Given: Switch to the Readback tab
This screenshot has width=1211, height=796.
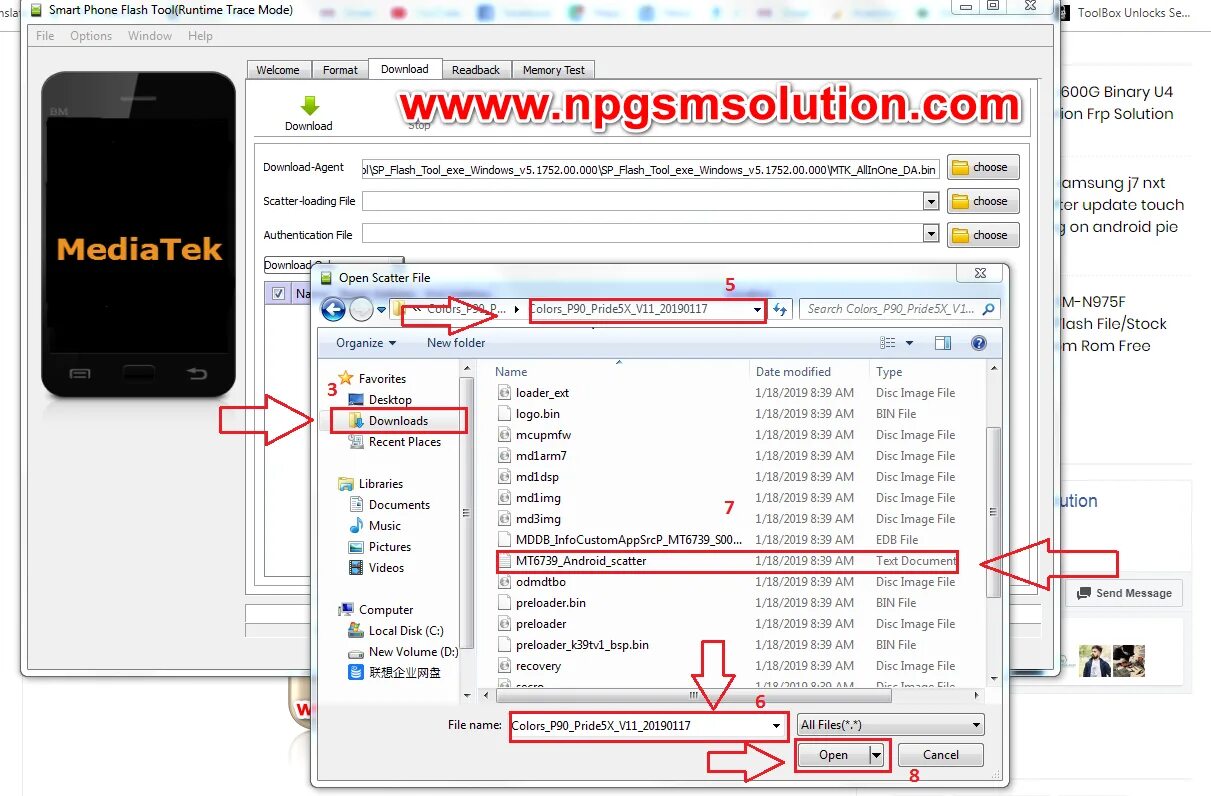Looking at the screenshot, I should (476, 70).
